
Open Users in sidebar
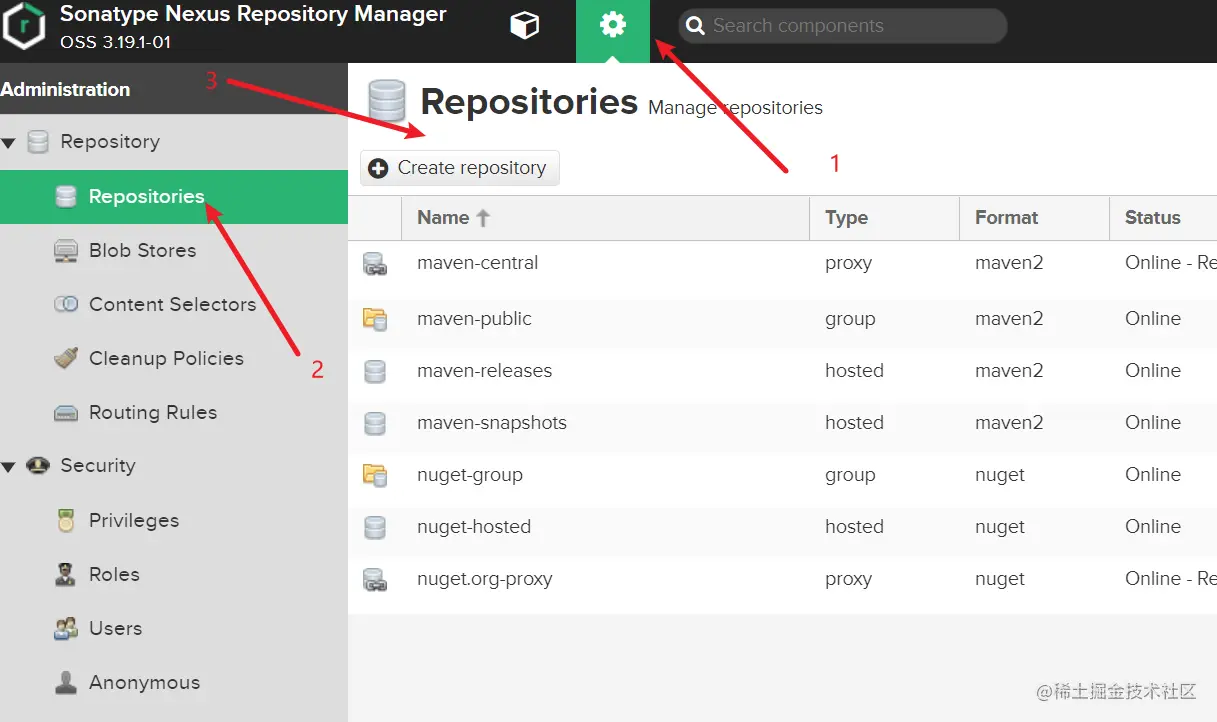coord(115,629)
